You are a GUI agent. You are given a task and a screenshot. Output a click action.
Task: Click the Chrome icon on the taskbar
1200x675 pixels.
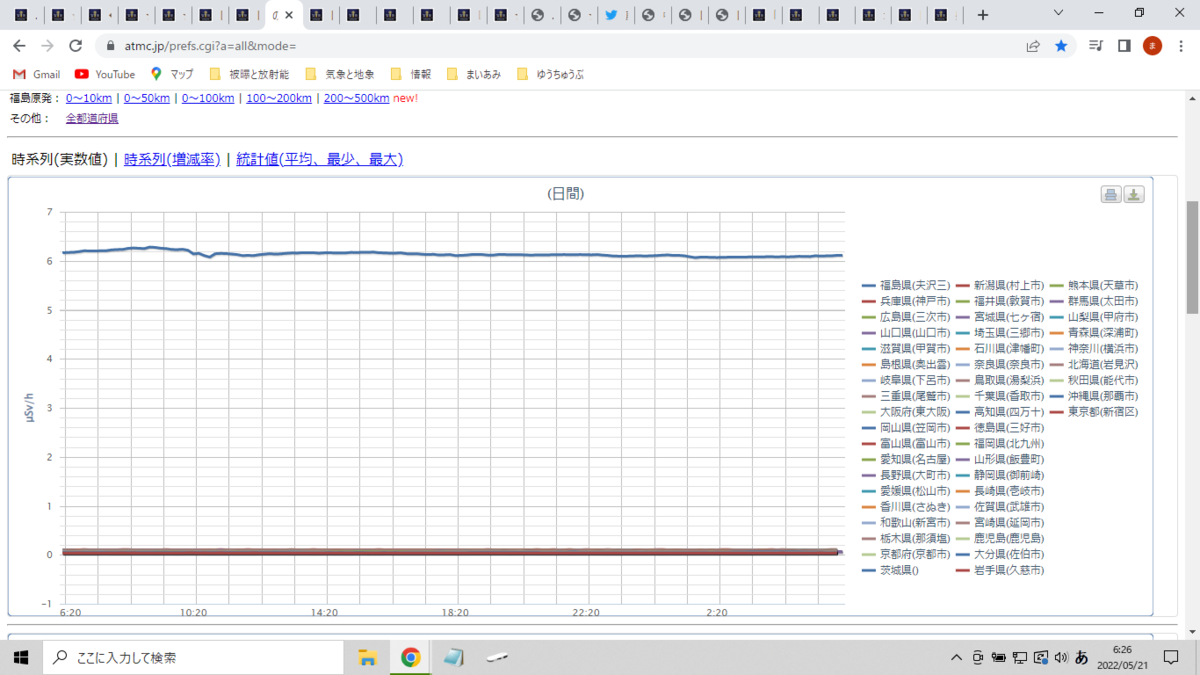click(x=410, y=657)
